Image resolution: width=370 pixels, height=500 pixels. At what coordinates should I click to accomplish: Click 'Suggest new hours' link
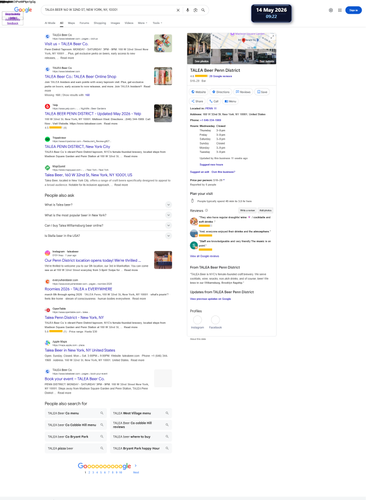(x=211, y=164)
